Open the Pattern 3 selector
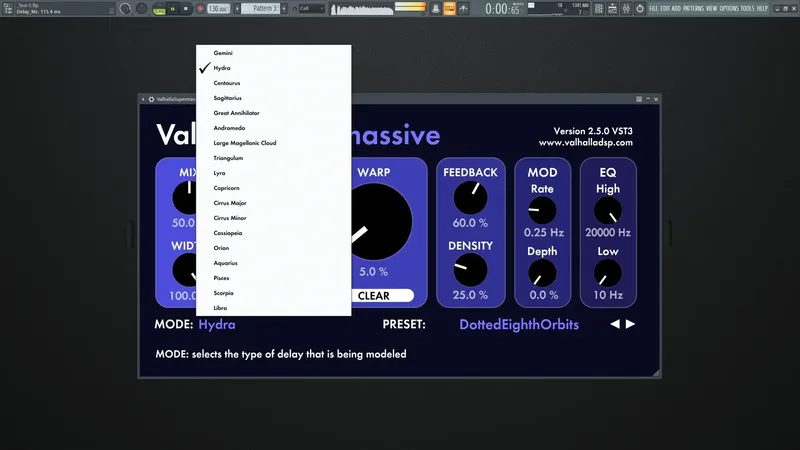The image size is (800, 450). (x=260, y=9)
